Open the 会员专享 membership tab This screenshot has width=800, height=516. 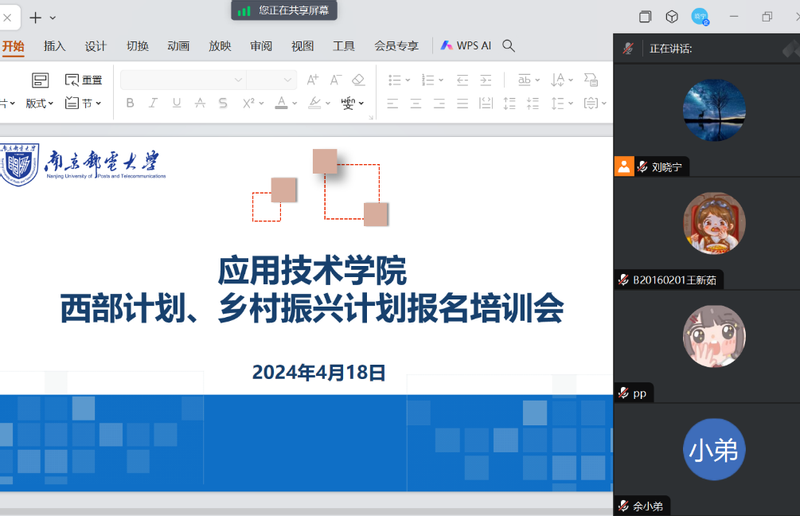[396, 46]
